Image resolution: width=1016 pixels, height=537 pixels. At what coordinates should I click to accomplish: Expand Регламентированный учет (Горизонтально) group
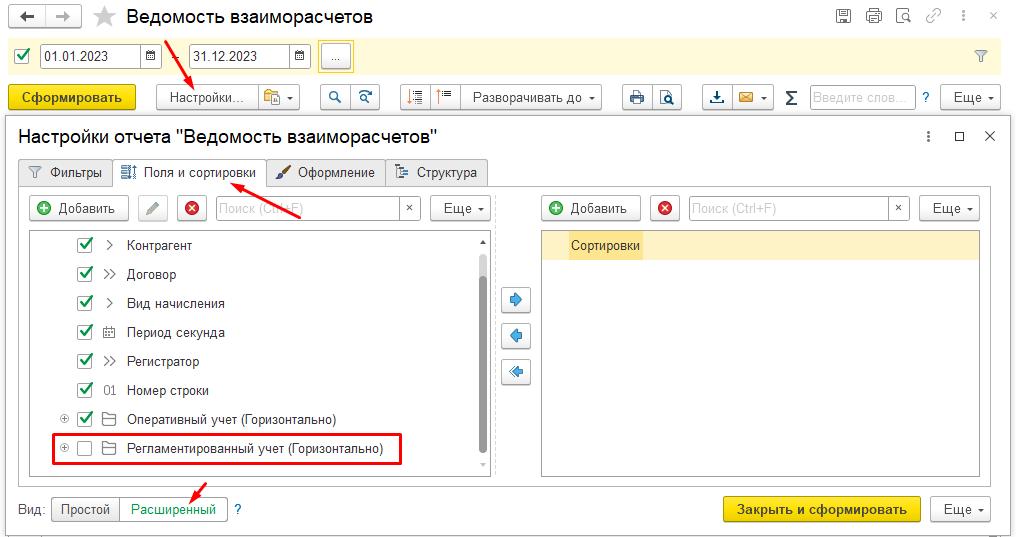64,448
